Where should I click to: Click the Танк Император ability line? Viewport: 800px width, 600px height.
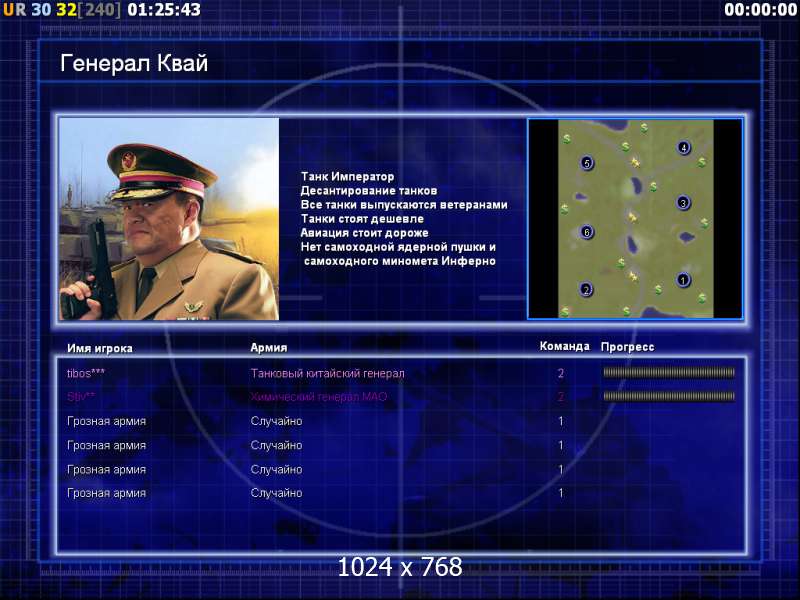click(347, 177)
